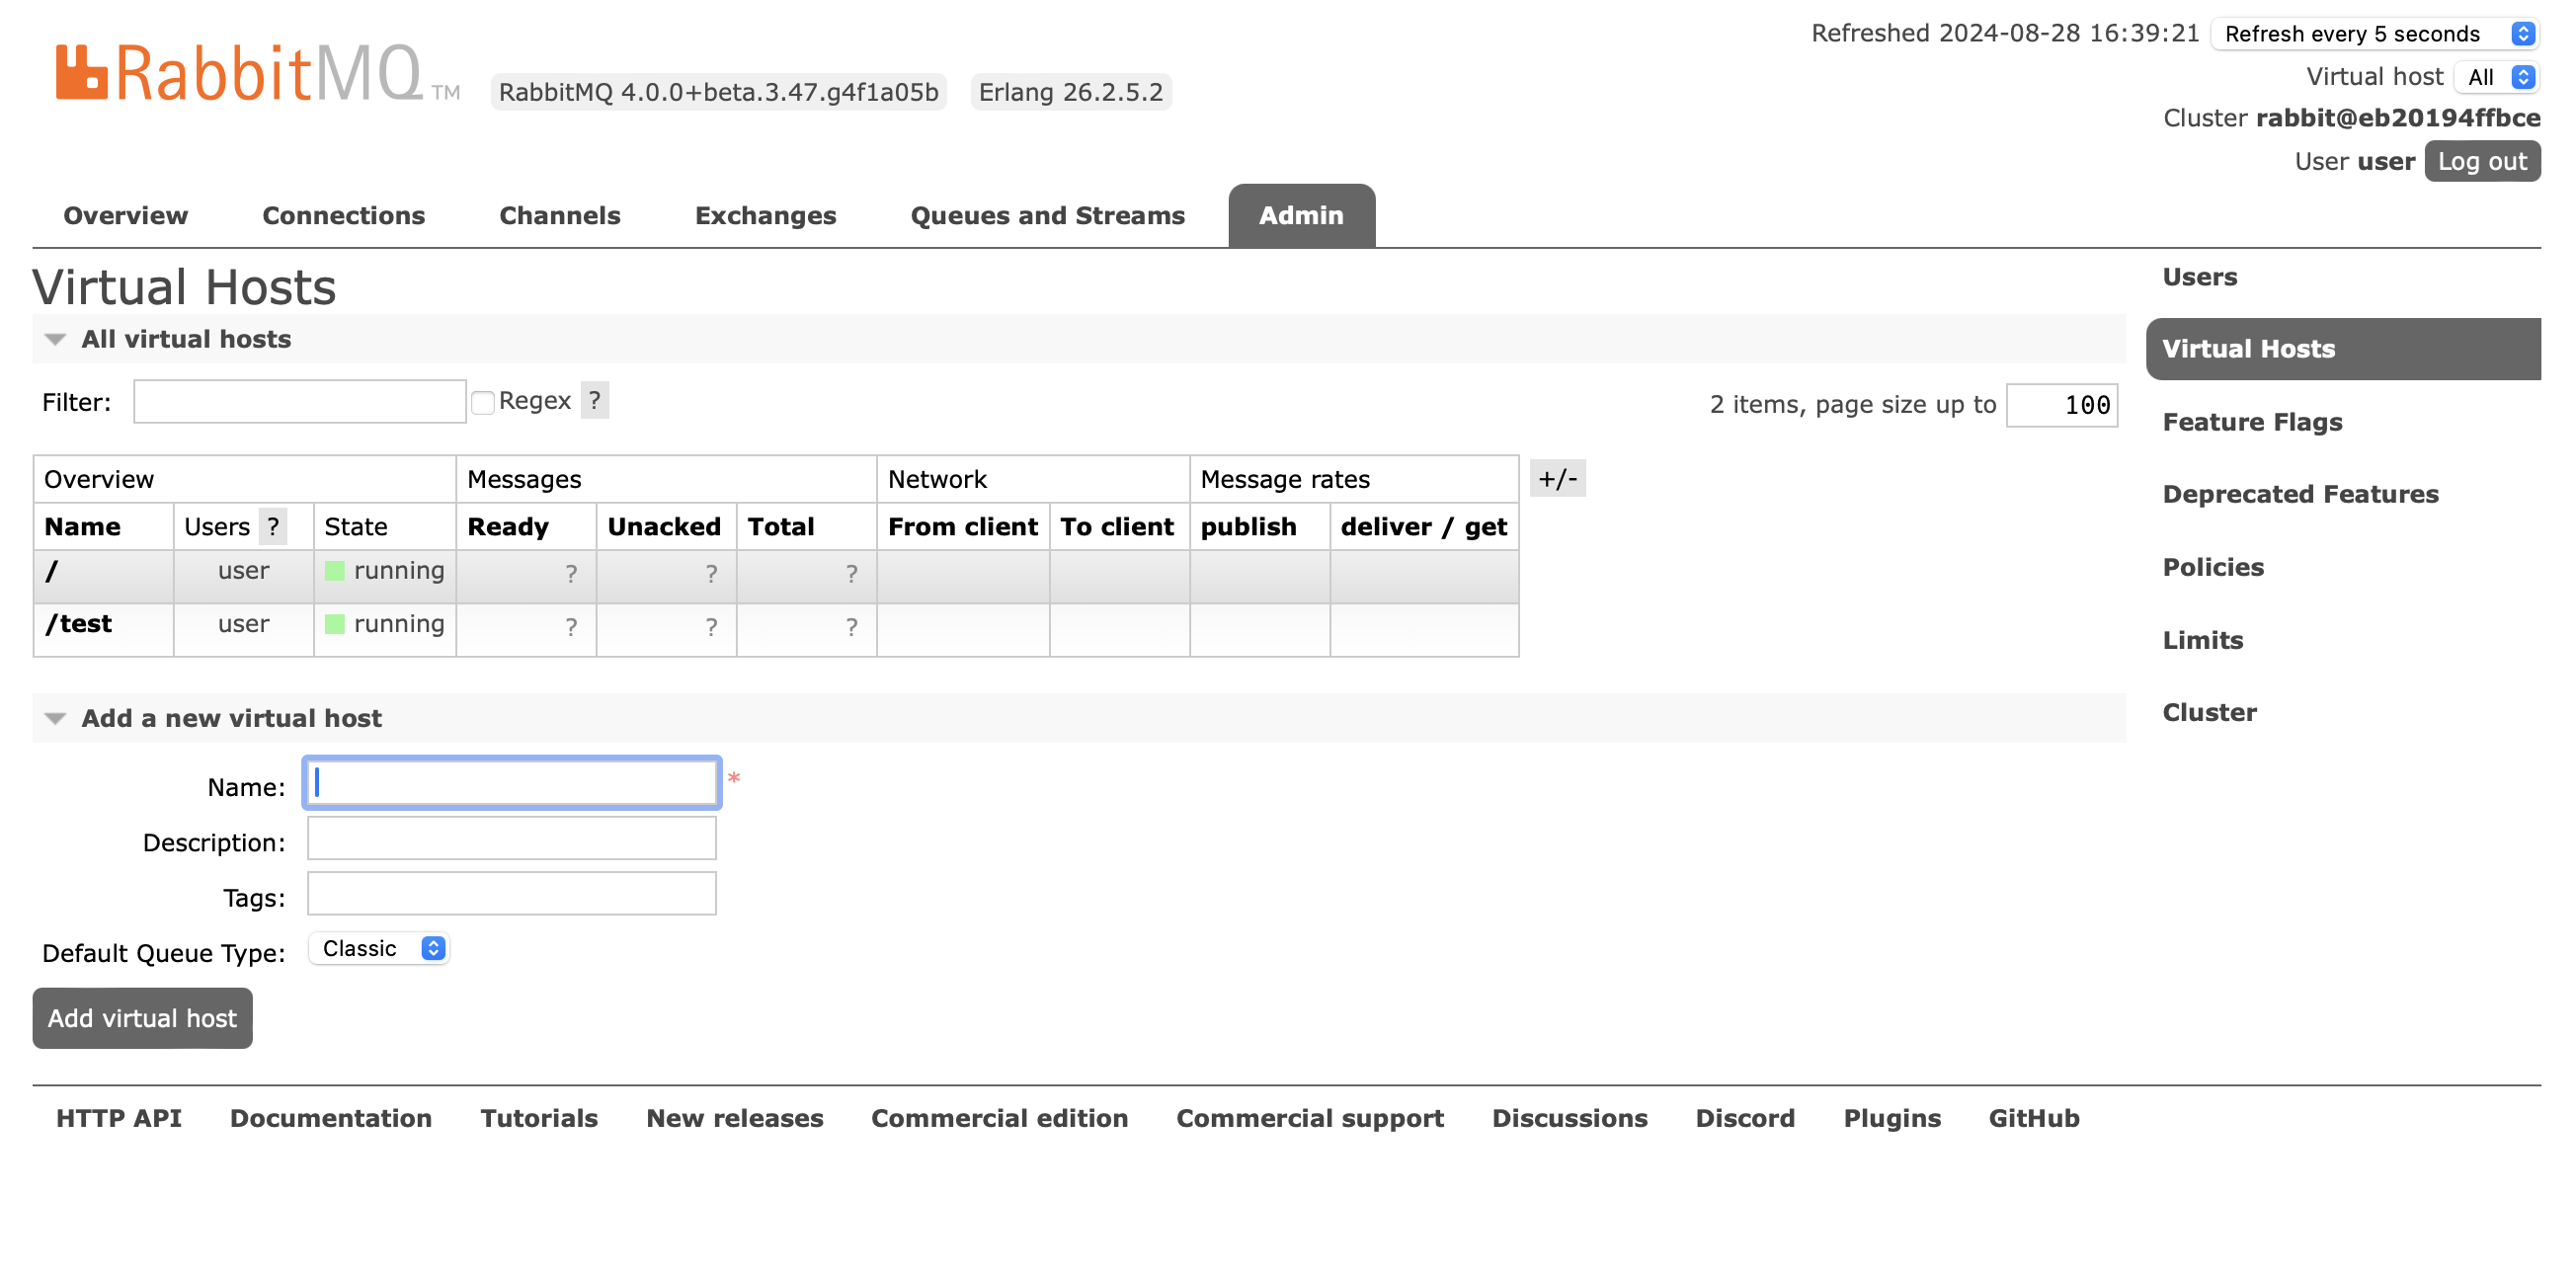Select Virtual Hosts in sidebar

click(x=2342, y=349)
